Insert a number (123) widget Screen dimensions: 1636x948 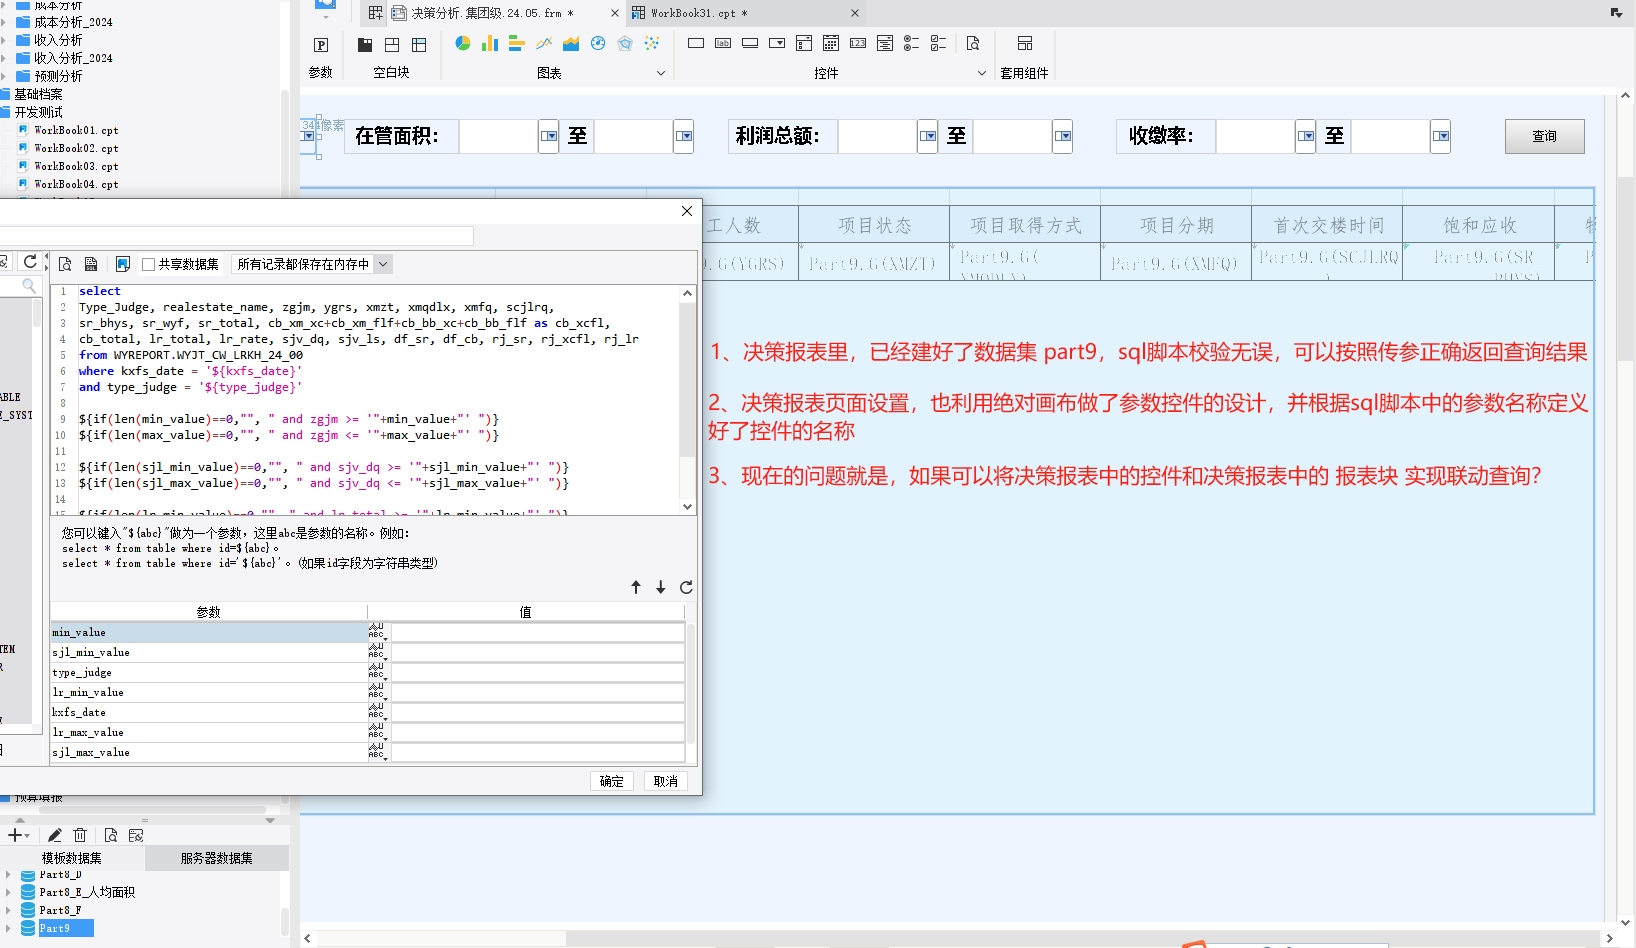(x=858, y=43)
